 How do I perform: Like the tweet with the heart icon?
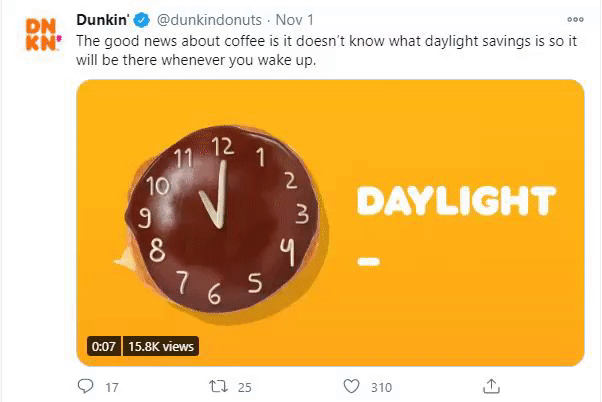(x=351, y=386)
